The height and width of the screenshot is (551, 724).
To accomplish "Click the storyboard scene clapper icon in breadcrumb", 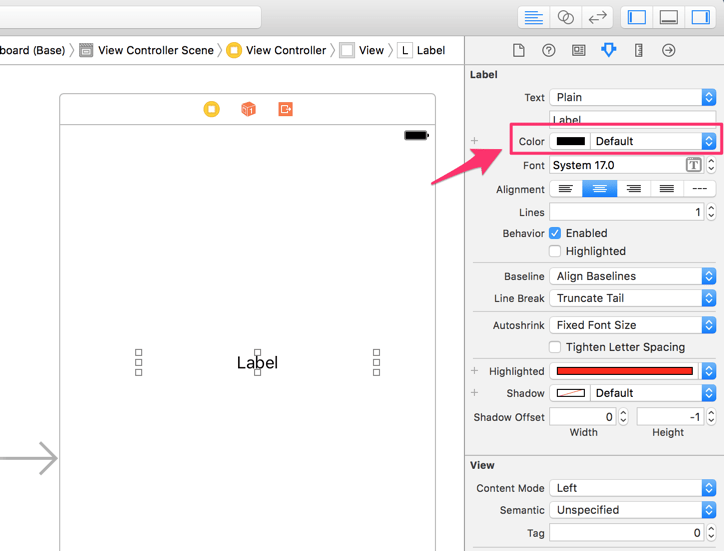I will [x=86, y=50].
